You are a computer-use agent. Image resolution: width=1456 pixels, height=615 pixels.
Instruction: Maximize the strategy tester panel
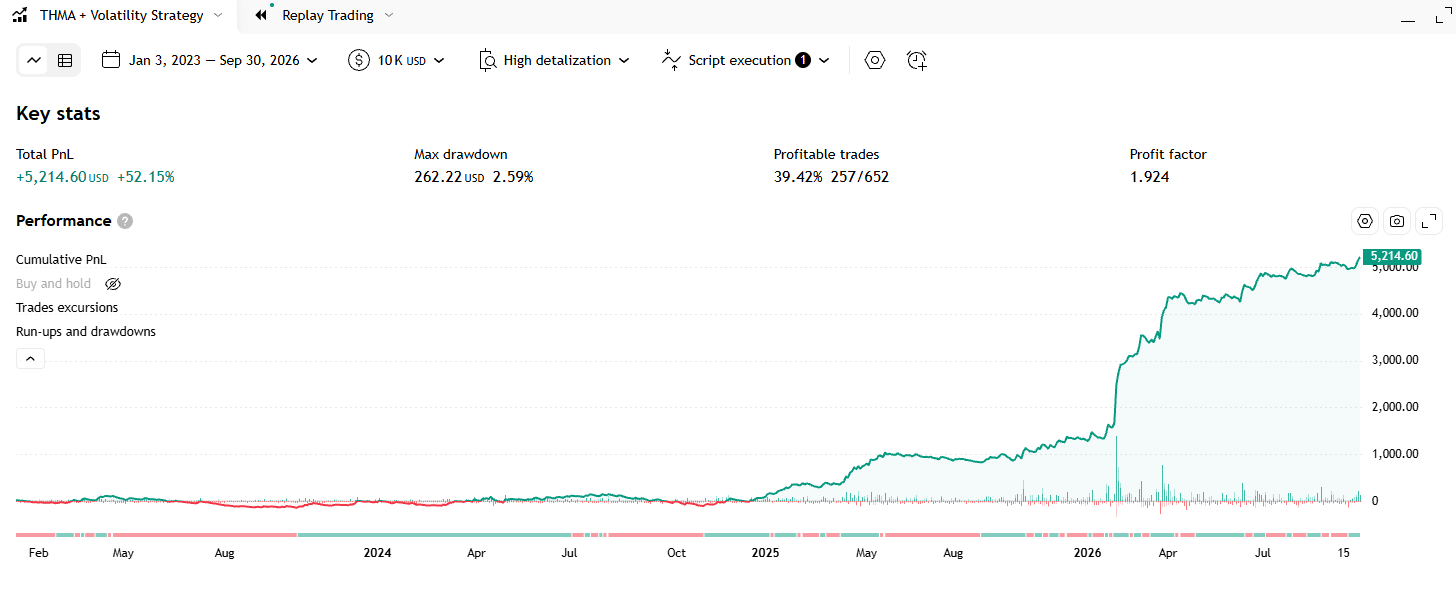point(1441,15)
